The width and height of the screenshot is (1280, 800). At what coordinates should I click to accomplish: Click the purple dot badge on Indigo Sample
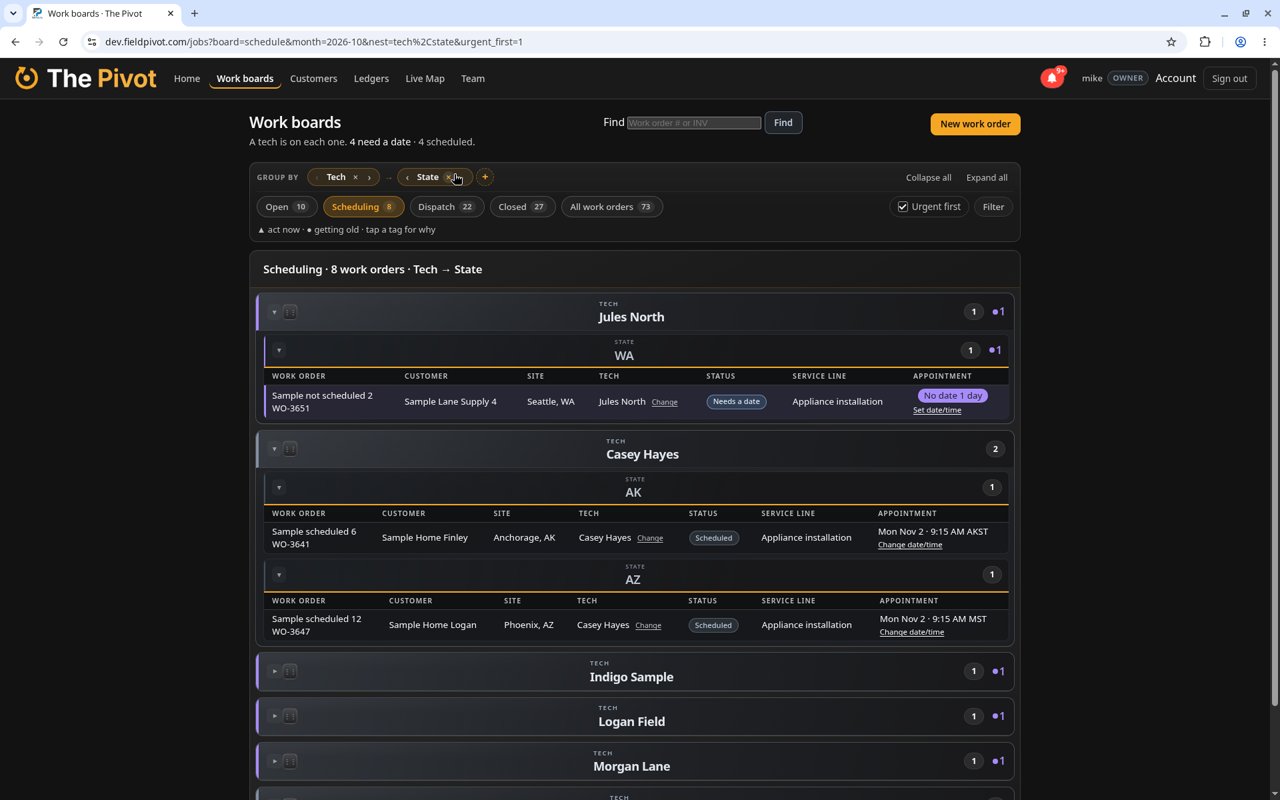(x=998, y=671)
